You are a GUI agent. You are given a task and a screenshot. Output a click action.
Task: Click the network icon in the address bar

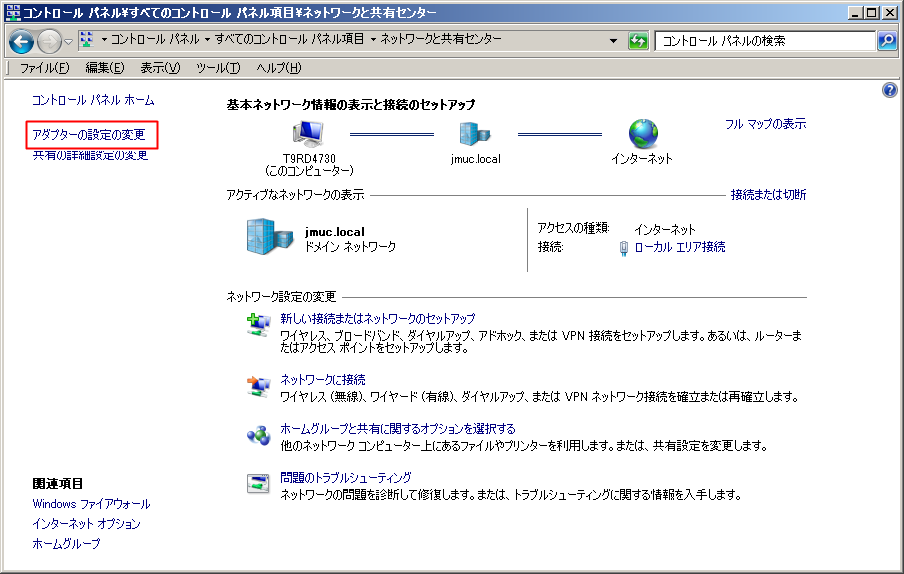[86, 40]
